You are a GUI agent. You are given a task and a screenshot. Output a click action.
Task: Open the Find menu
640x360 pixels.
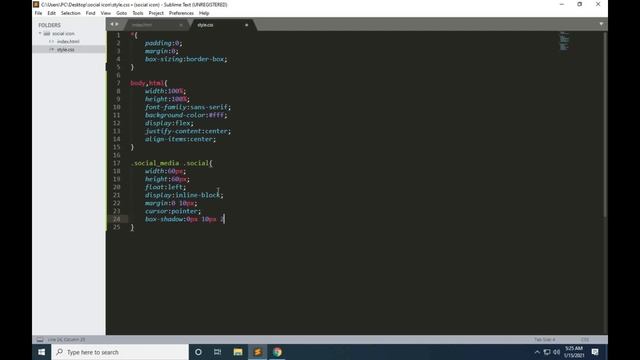pos(90,13)
